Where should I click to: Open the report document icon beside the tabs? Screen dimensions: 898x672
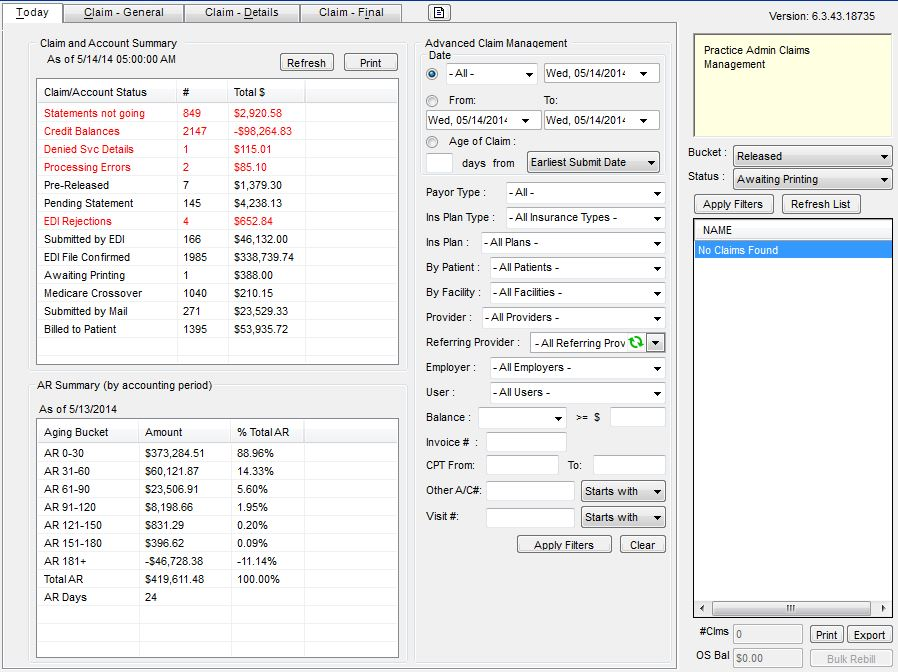(436, 13)
